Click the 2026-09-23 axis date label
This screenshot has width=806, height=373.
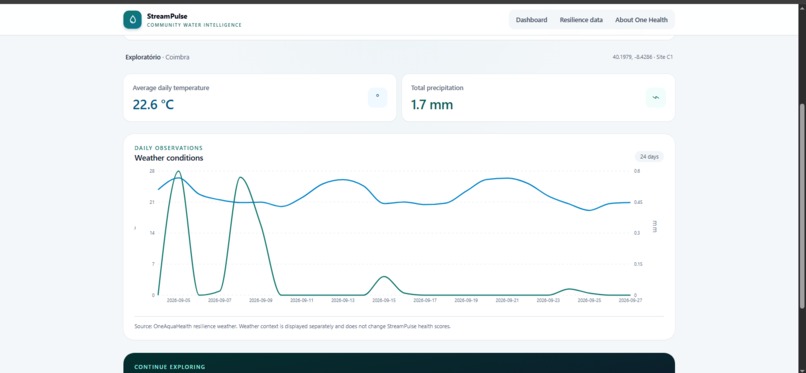coord(548,300)
